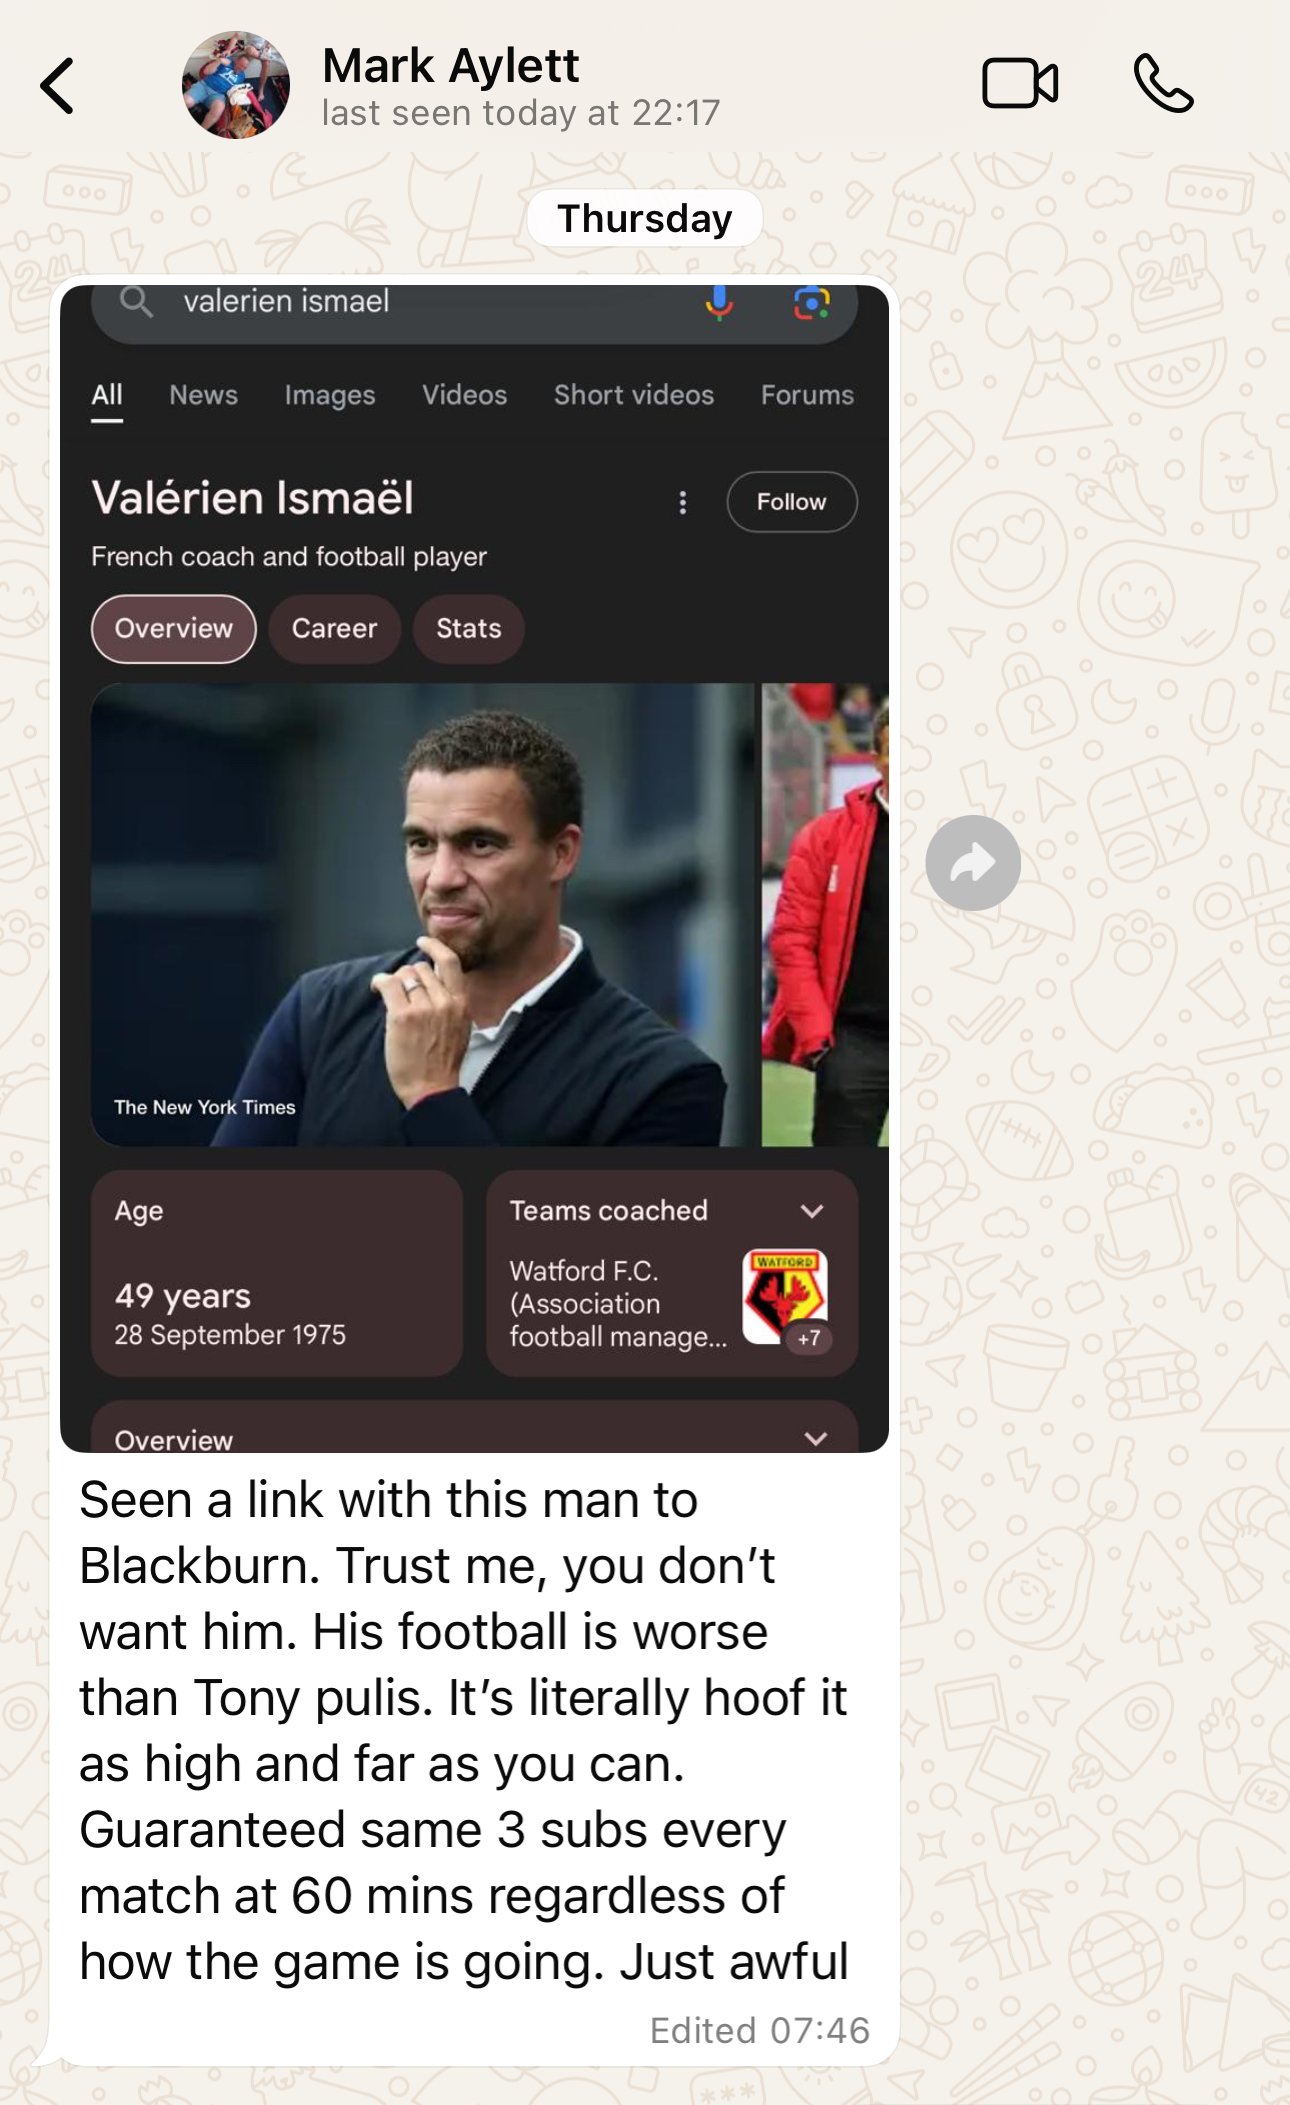Tap the back arrow icon

57,85
